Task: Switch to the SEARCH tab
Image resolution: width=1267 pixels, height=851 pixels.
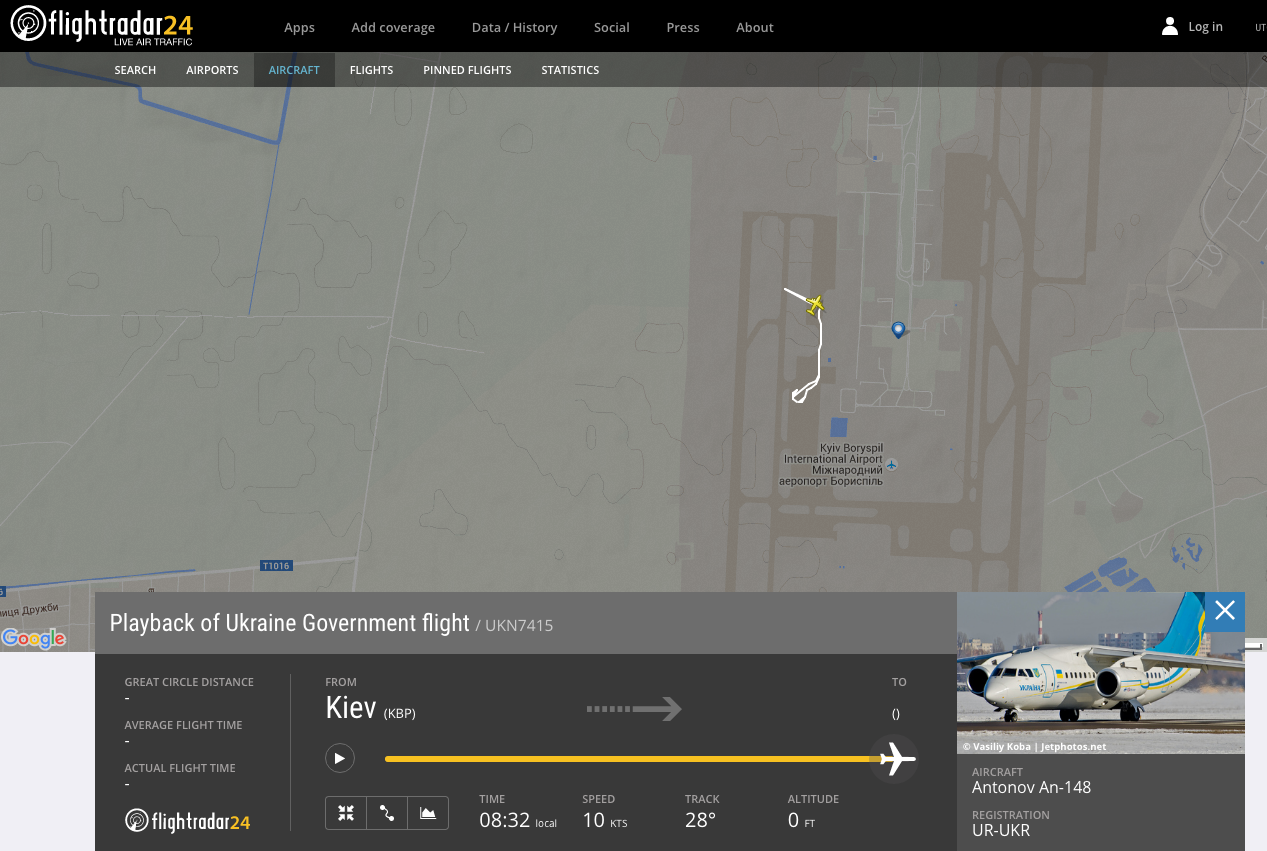Action: point(135,70)
